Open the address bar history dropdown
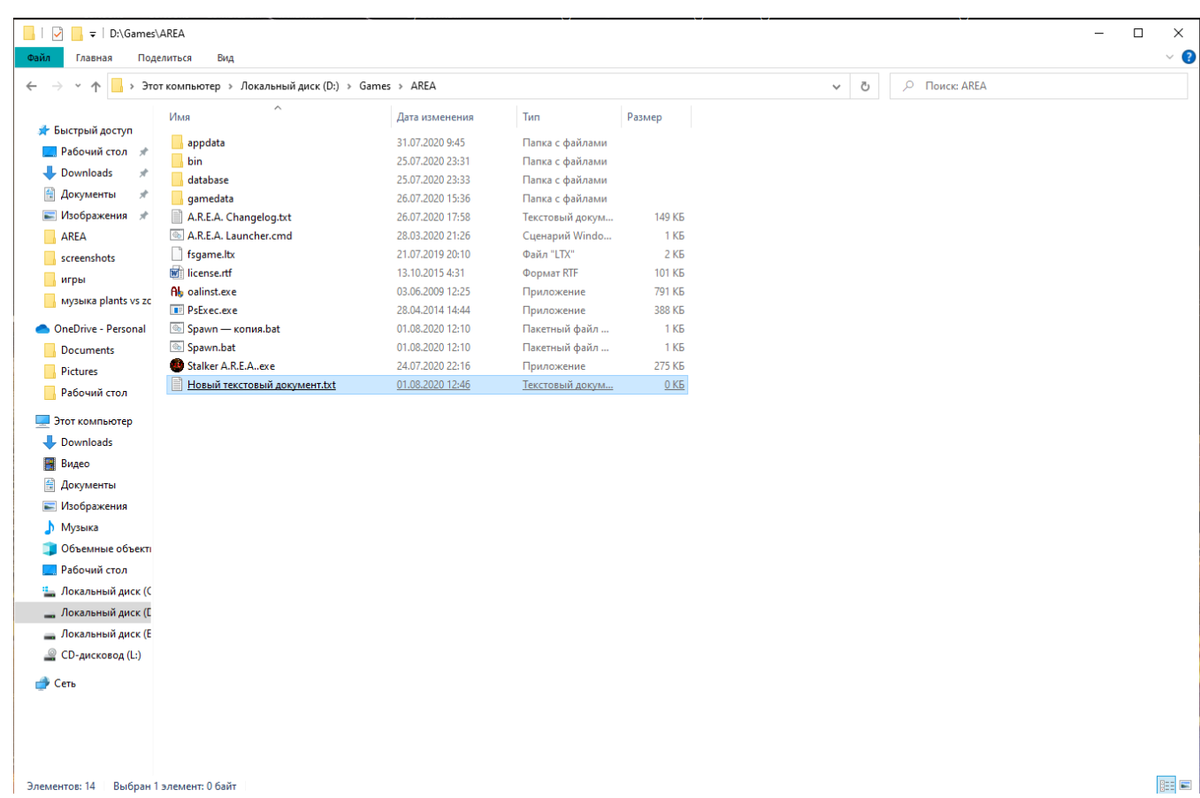Image resolution: width=1200 pixels, height=798 pixels. pos(837,86)
